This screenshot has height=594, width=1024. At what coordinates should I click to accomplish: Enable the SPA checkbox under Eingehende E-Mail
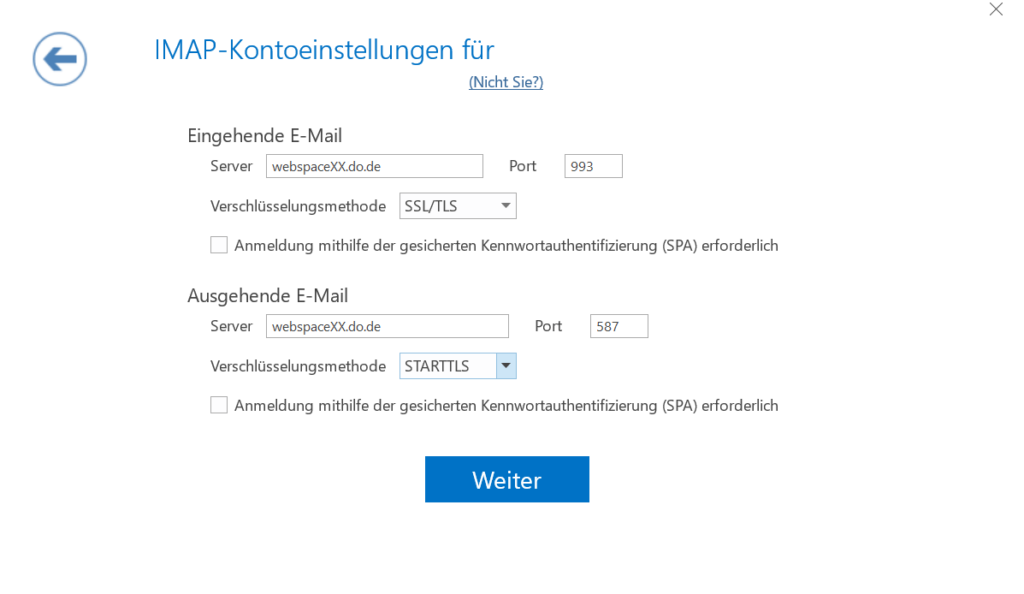pos(219,245)
